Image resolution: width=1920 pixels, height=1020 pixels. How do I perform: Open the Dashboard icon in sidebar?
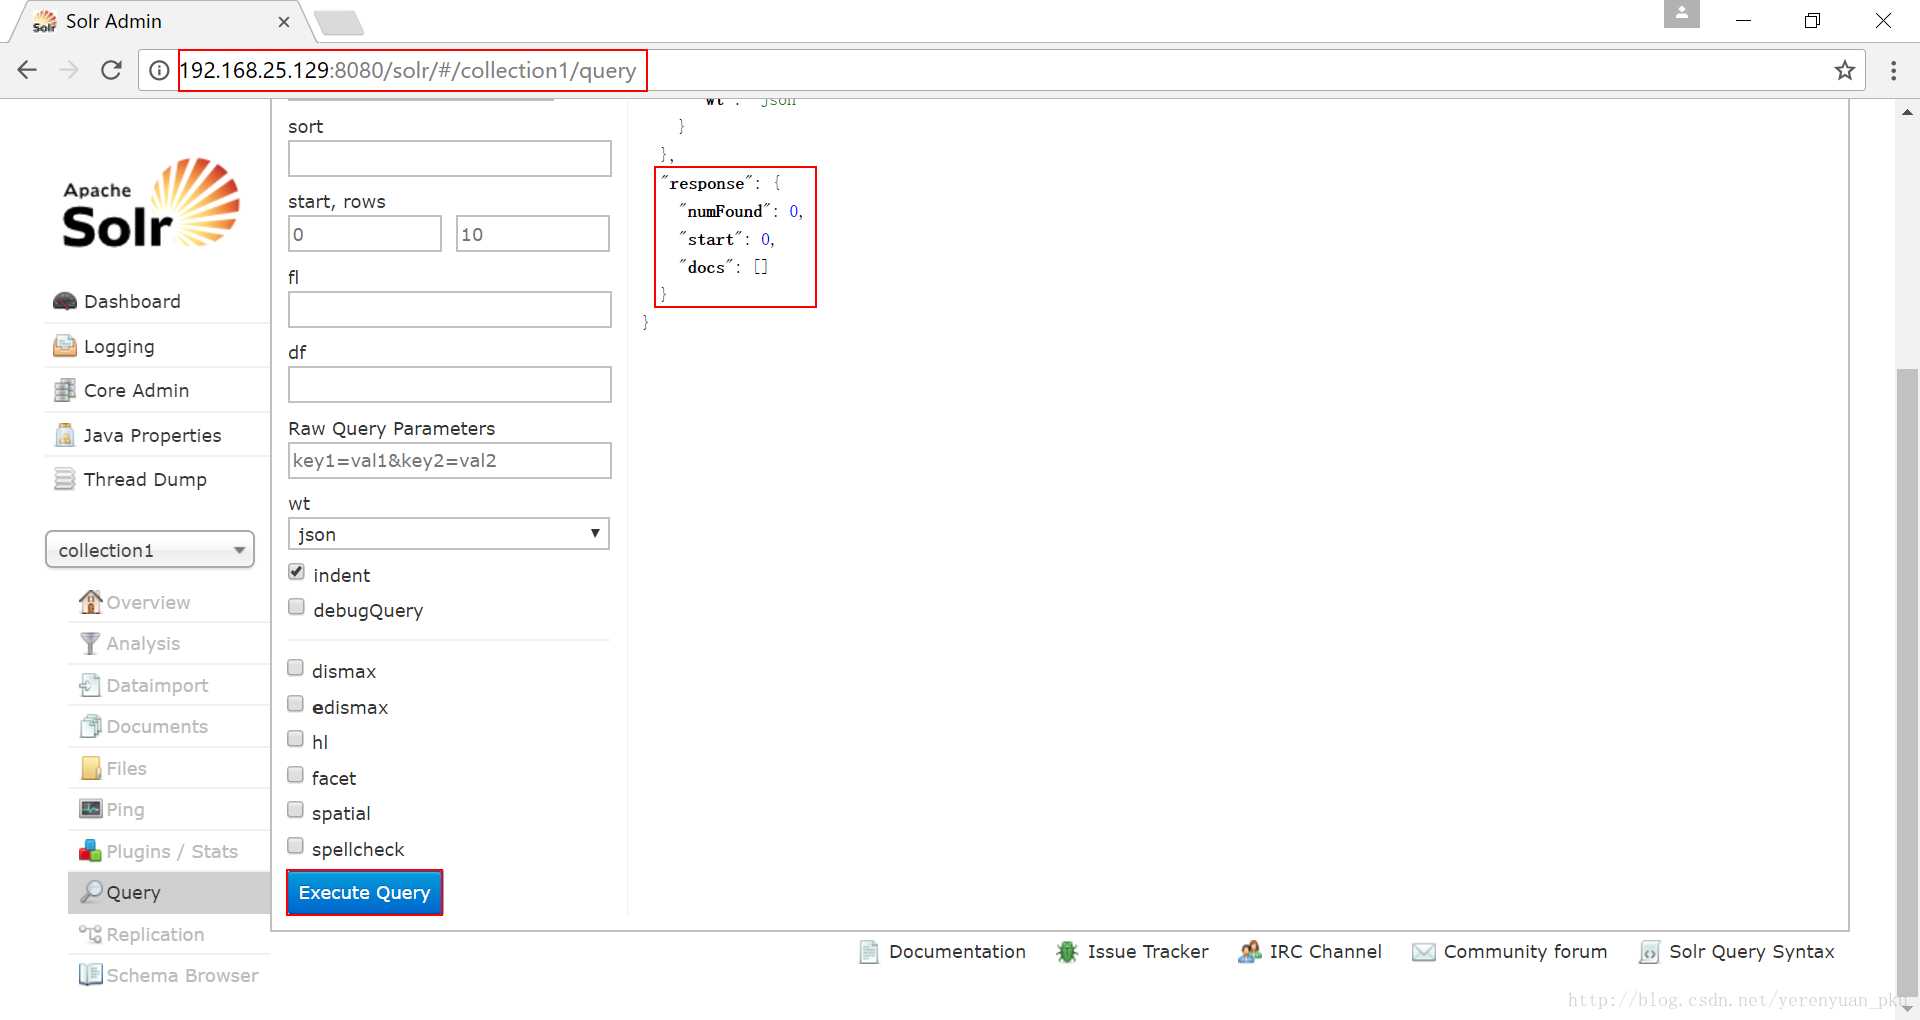(x=65, y=301)
